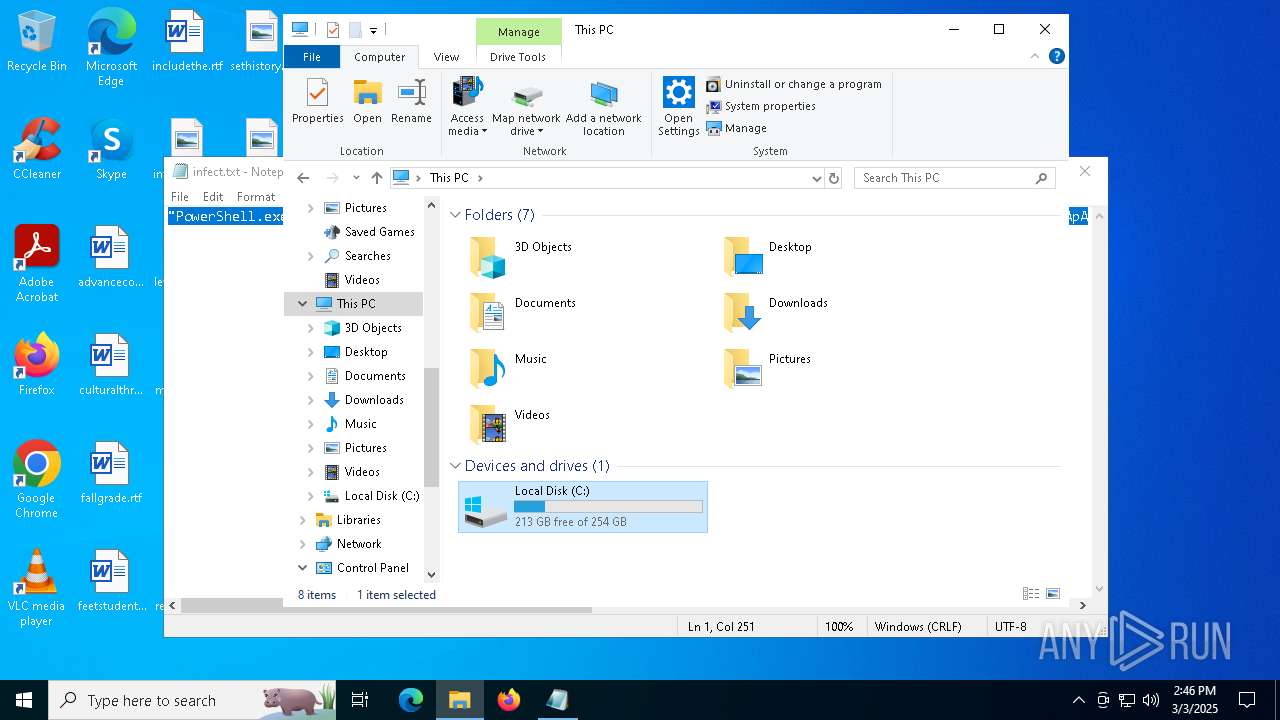Open the Drive Tools tab
The width and height of the screenshot is (1280, 720).
point(518,57)
